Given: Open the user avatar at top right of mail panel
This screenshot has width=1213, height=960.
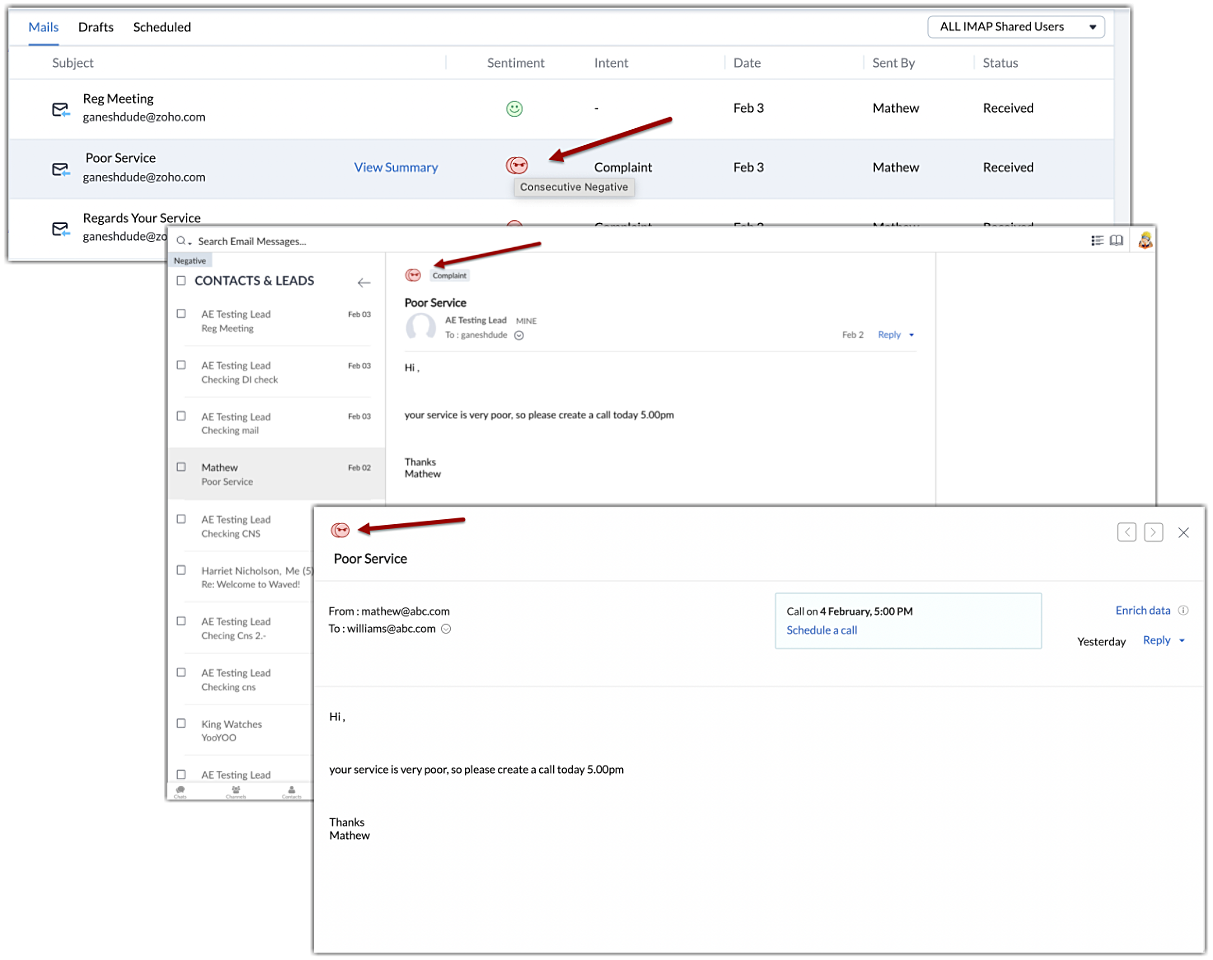Looking at the screenshot, I should [x=1145, y=240].
